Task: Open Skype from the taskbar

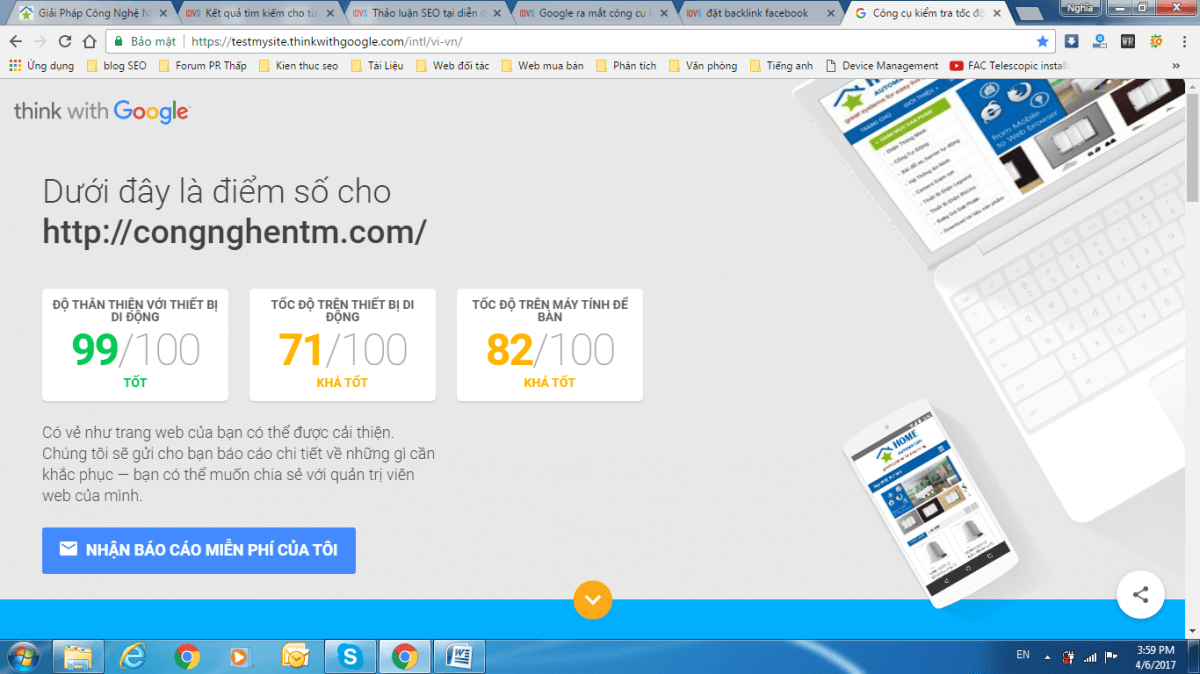Action: [349, 656]
